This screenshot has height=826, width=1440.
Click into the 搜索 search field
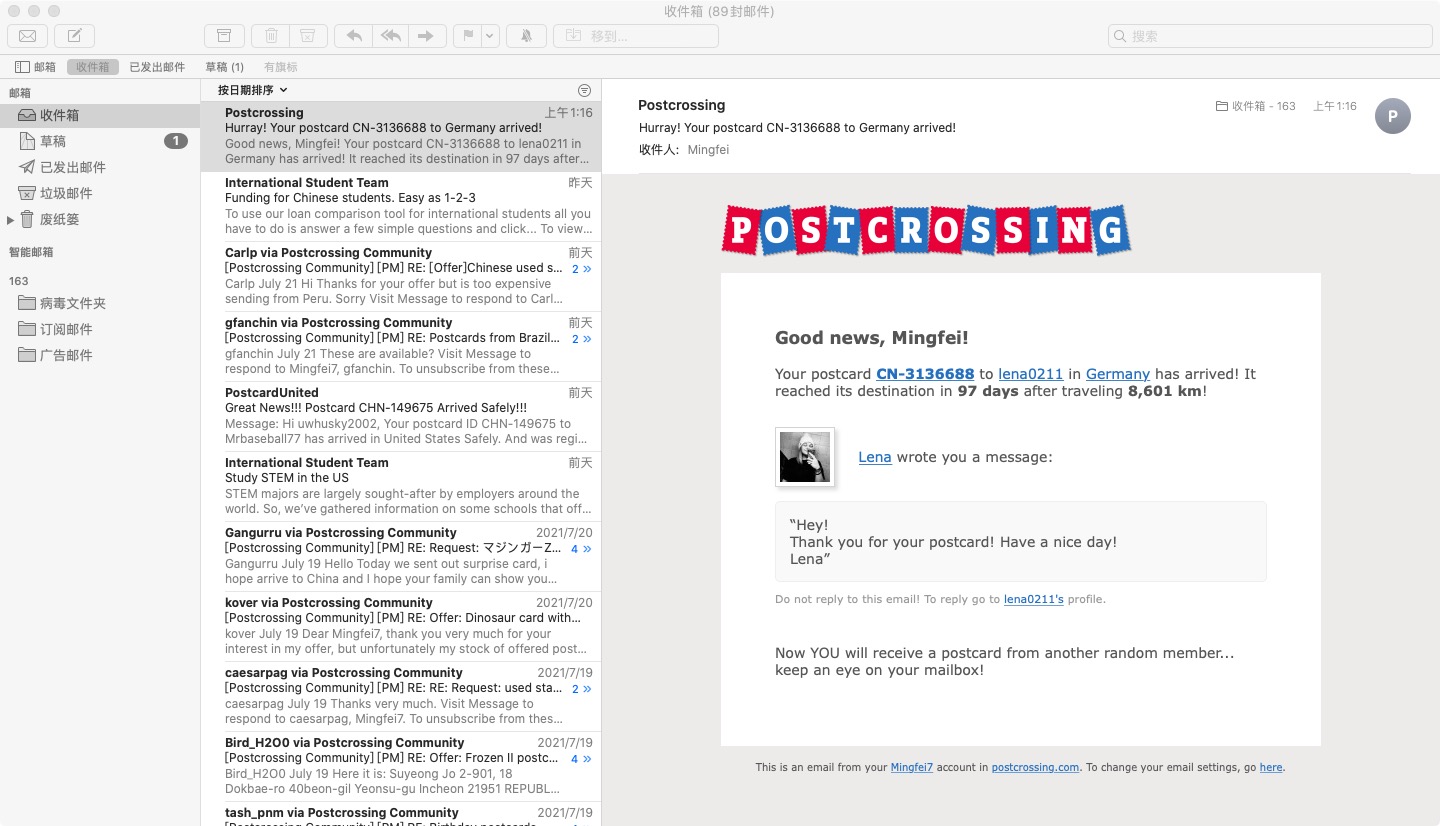pyautogui.click(x=1270, y=36)
